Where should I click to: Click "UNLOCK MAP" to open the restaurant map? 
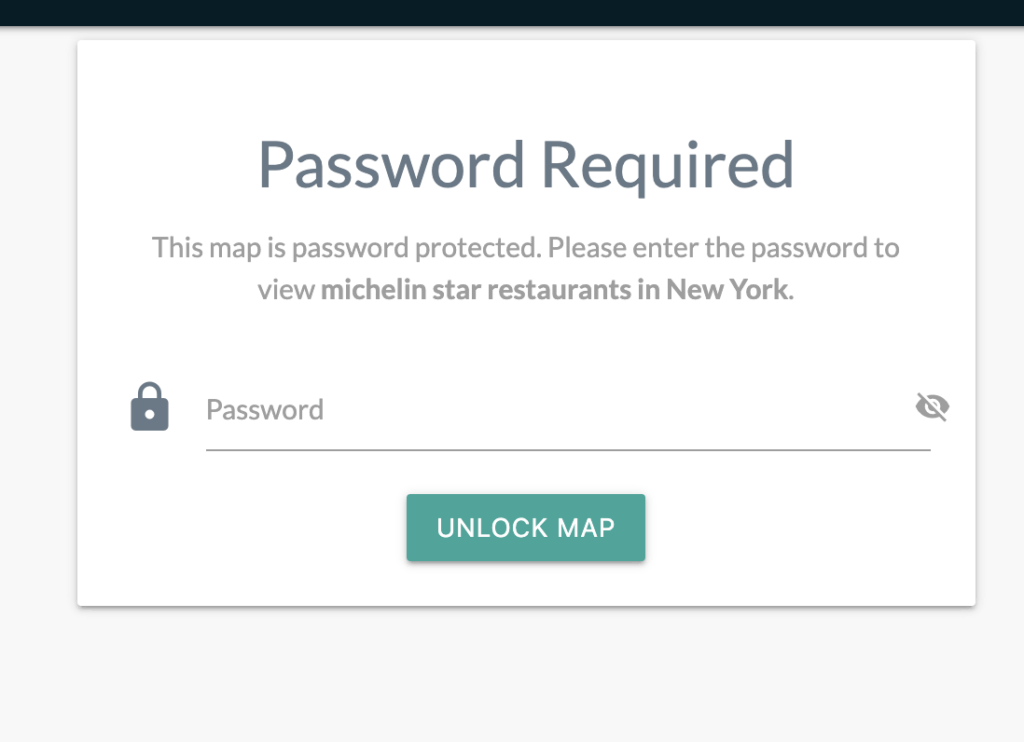click(x=525, y=527)
